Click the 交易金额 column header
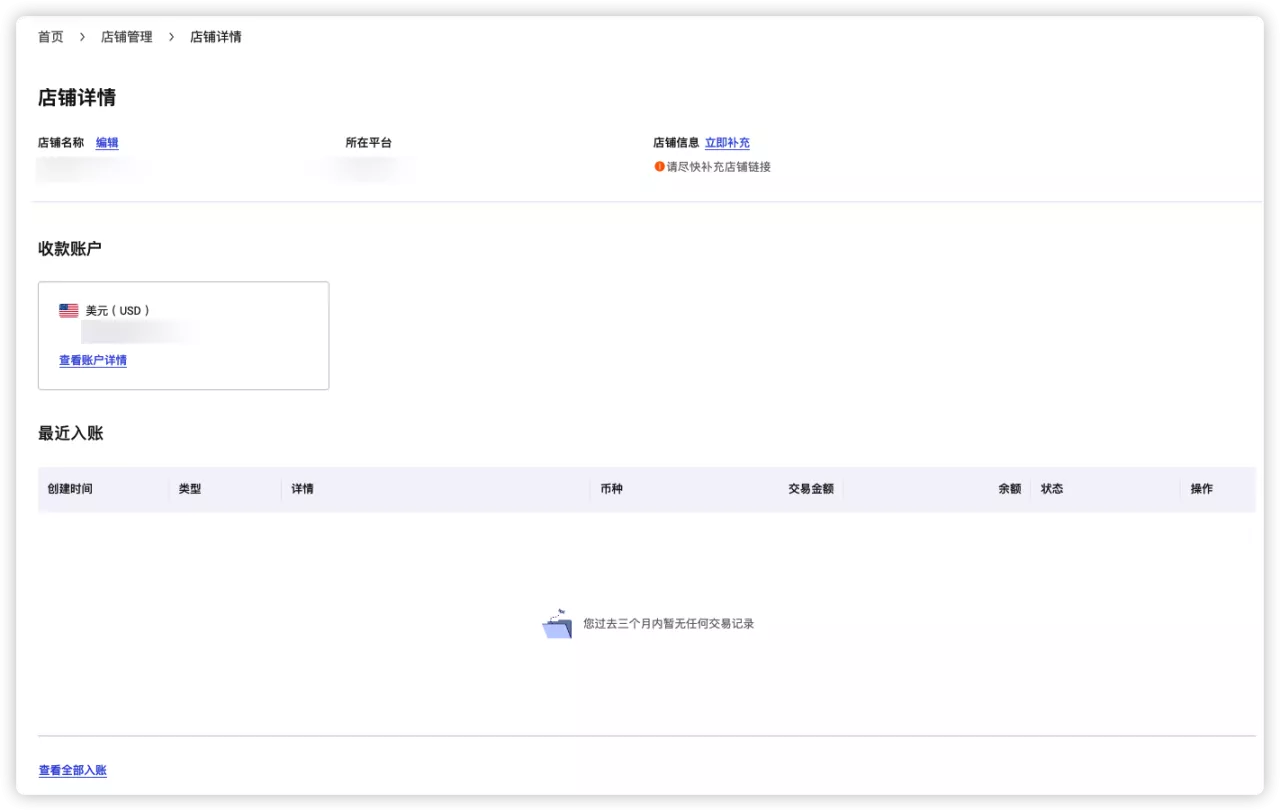Viewport: 1280px width, 811px height. tap(810, 489)
